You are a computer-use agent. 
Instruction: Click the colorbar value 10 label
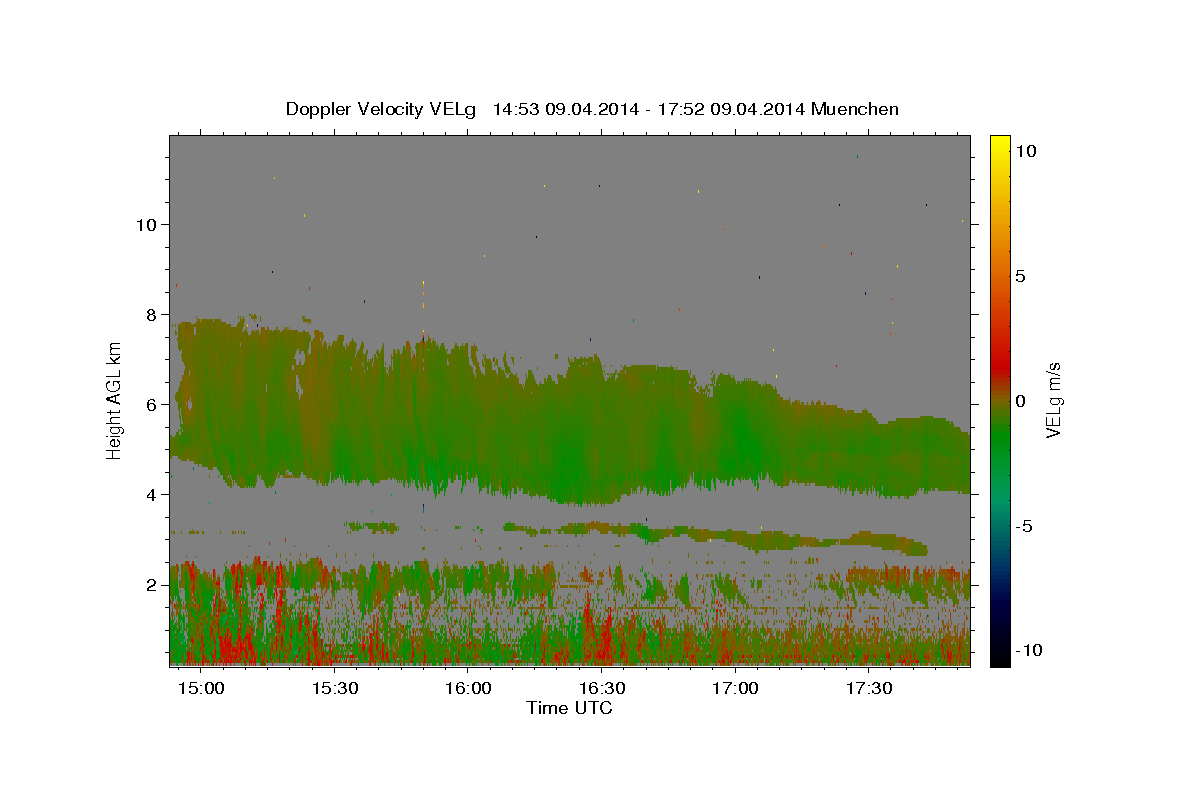[1025, 150]
